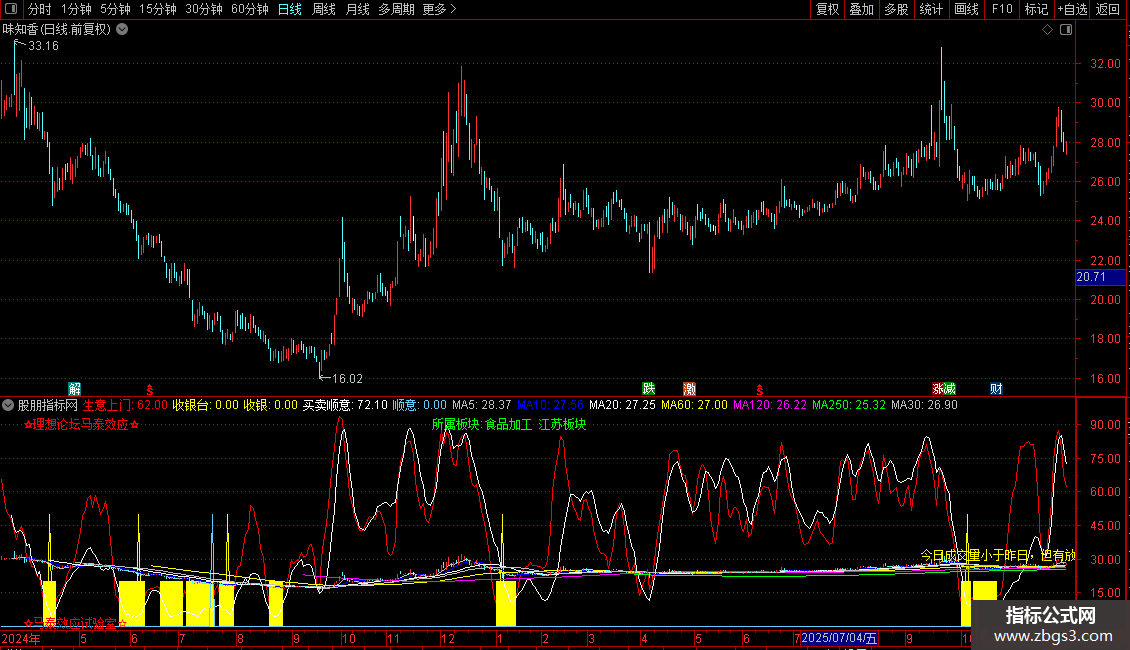
Task: Click the 33.16 high price annotation
Action: 43,46
